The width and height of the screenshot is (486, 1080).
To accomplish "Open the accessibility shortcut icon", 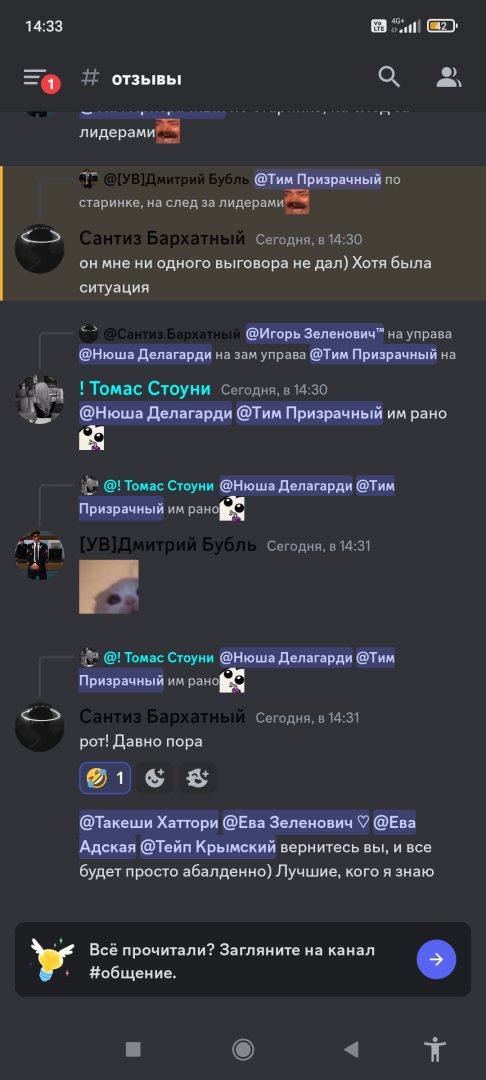I will pos(435,1049).
